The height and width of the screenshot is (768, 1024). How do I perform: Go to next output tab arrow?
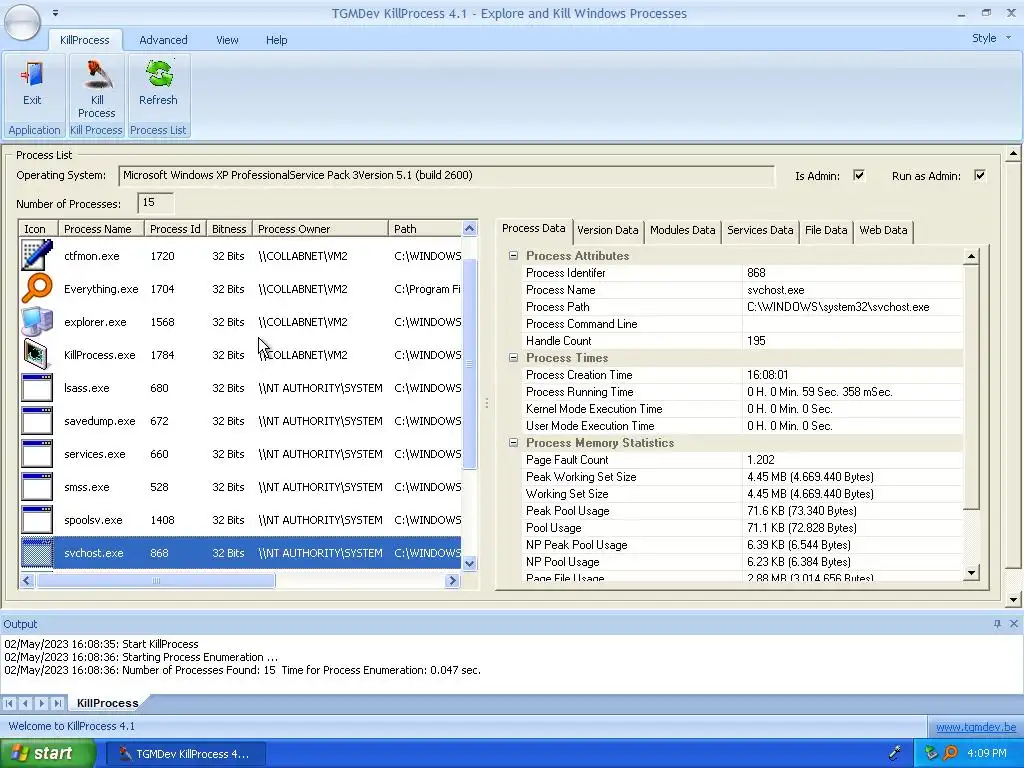tap(41, 703)
